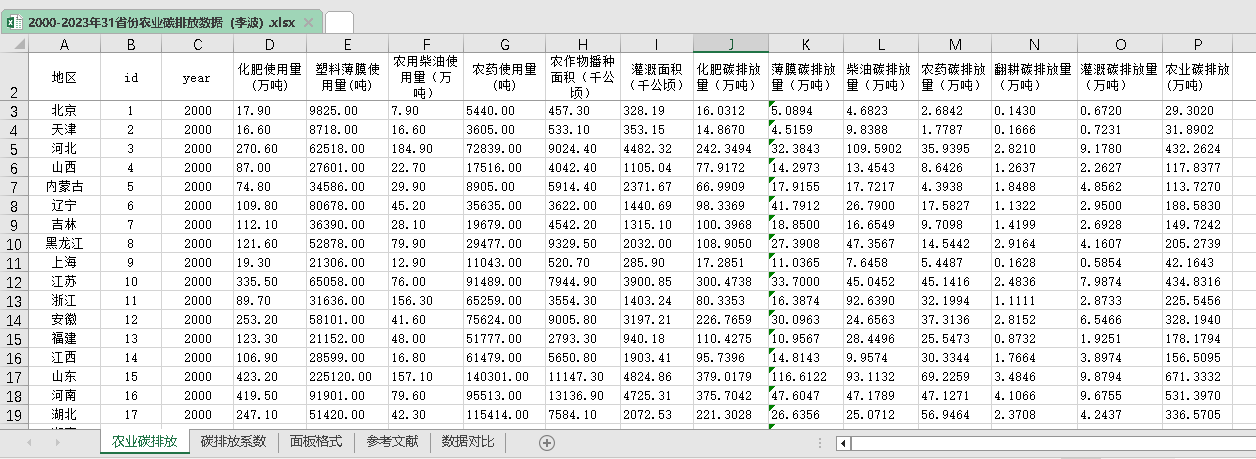
Task: Select the 湖北 region cell
Action: coord(65,414)
